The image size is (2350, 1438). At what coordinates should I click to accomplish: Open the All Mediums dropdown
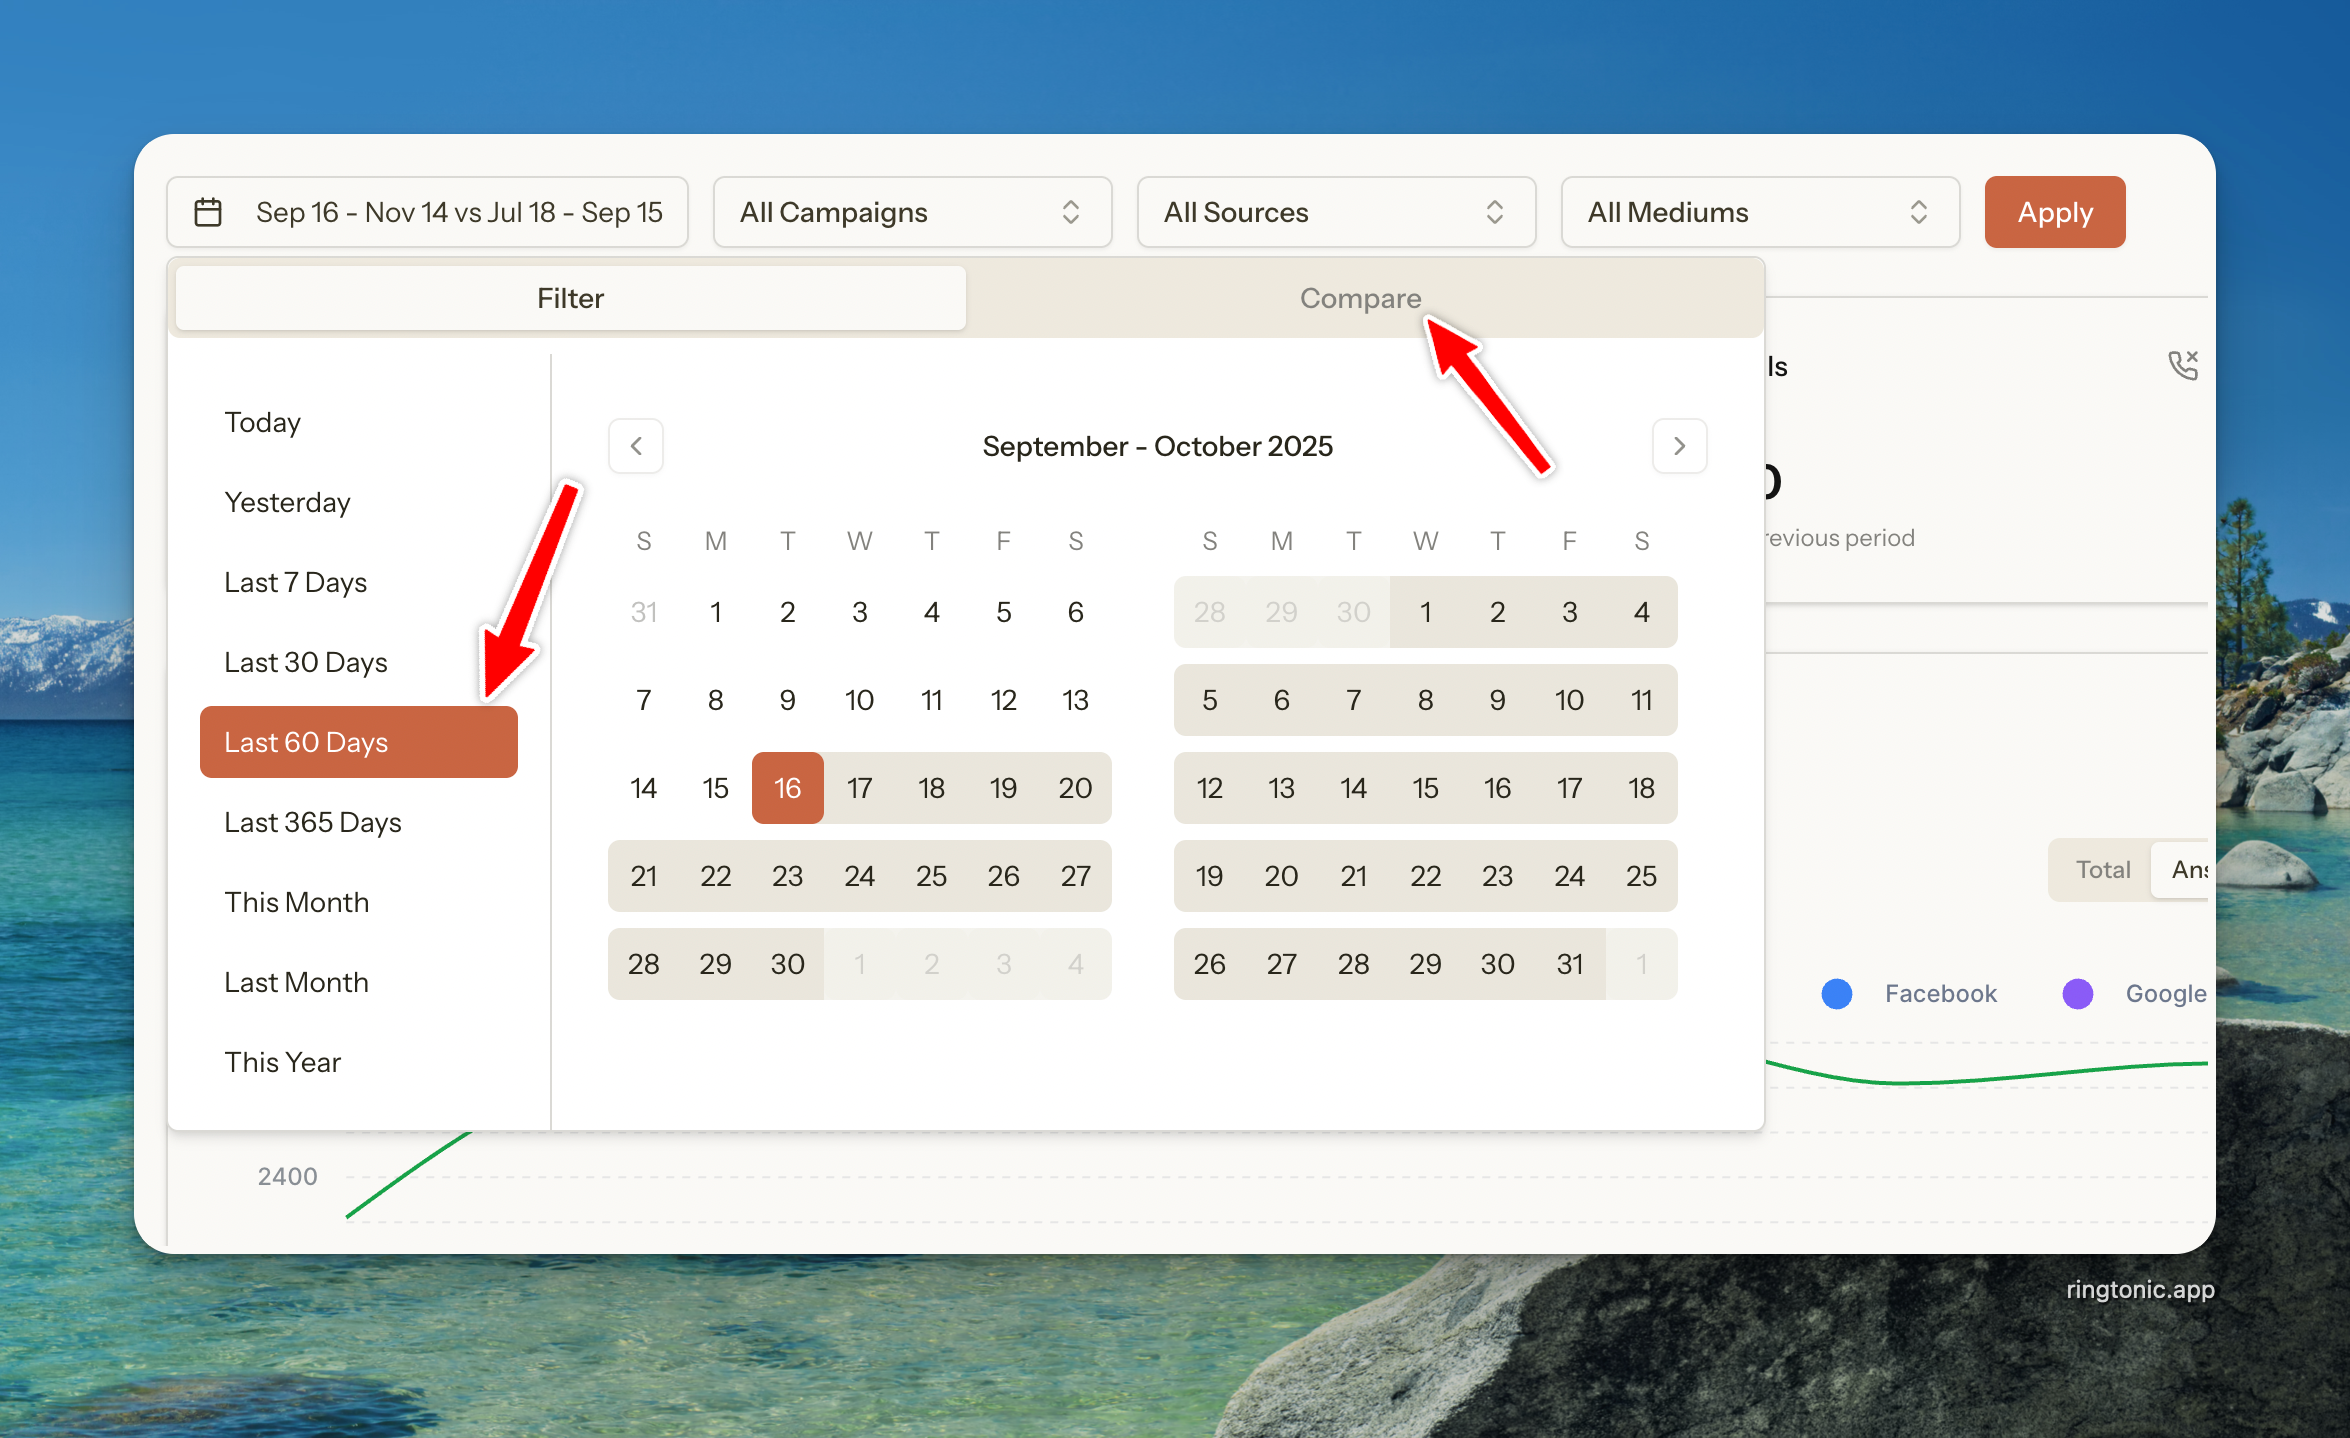point(1759,212)
